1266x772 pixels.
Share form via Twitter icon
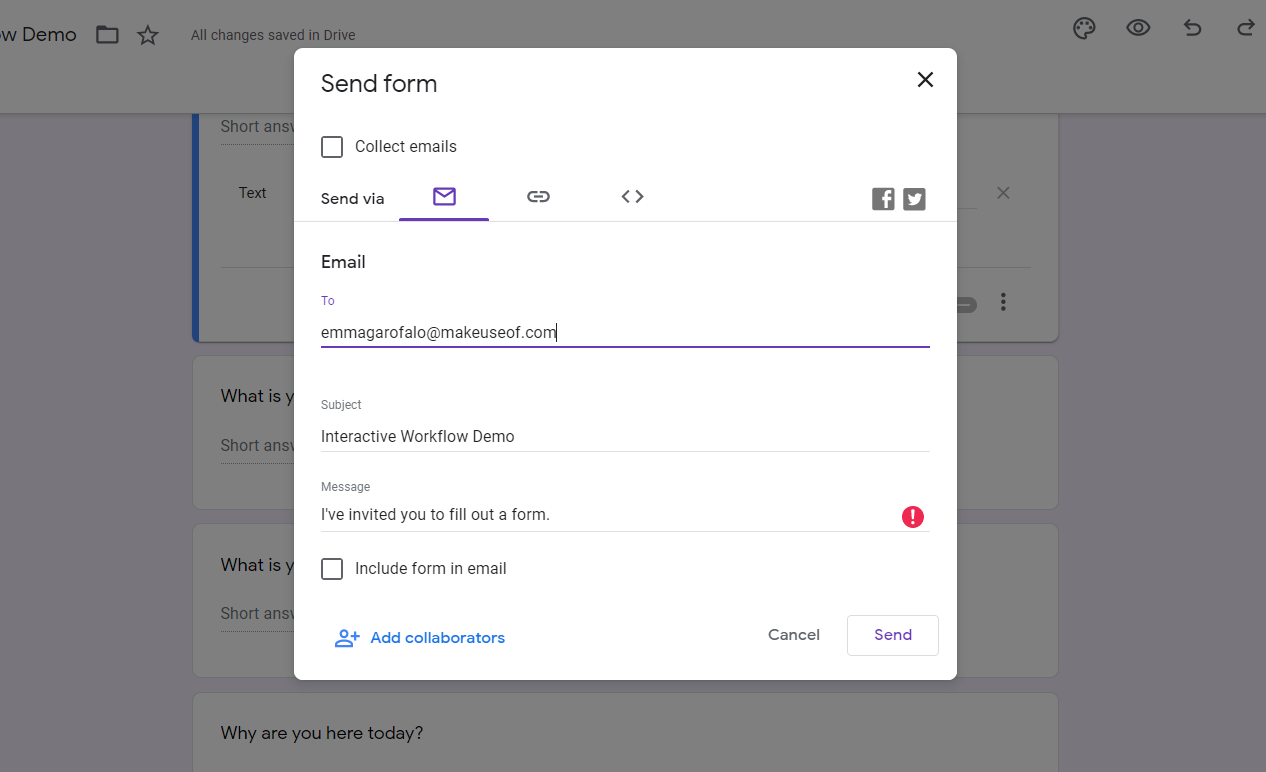914,199
